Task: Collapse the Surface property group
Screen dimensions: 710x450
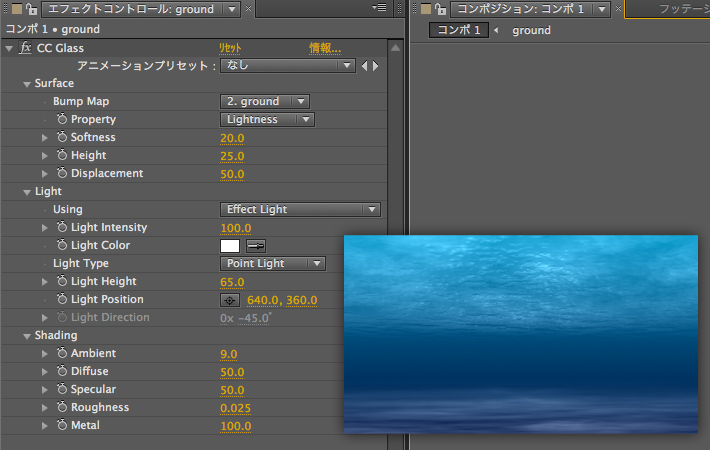Action: click(x=27, y=84)
